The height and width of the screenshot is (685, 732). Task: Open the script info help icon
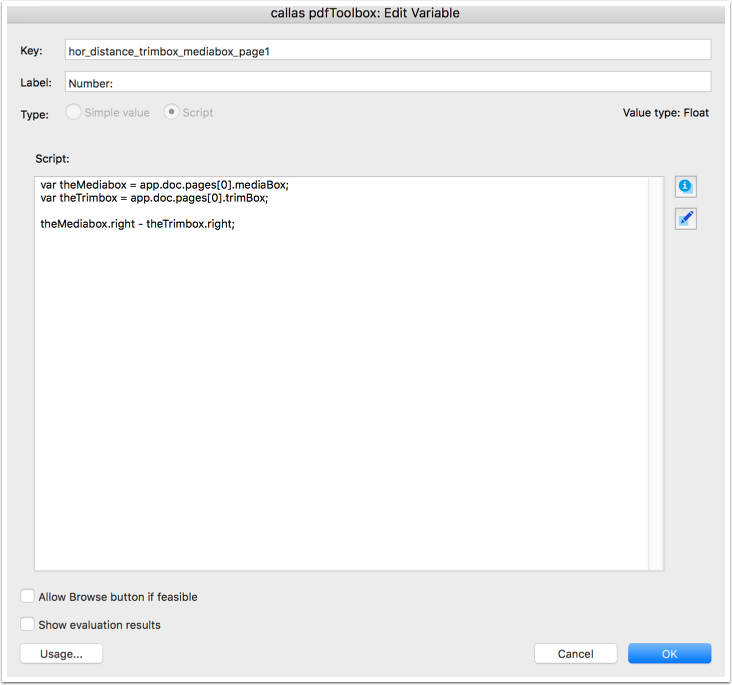click(x=685, y=187)
